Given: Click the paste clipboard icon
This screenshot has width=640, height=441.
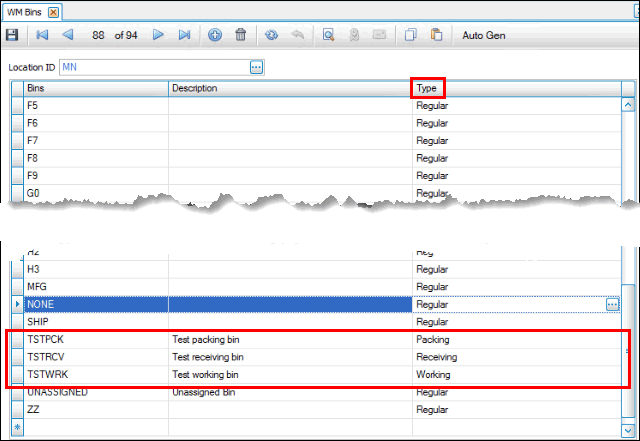Looking at the screenshot, I should (x=436, y=35).
